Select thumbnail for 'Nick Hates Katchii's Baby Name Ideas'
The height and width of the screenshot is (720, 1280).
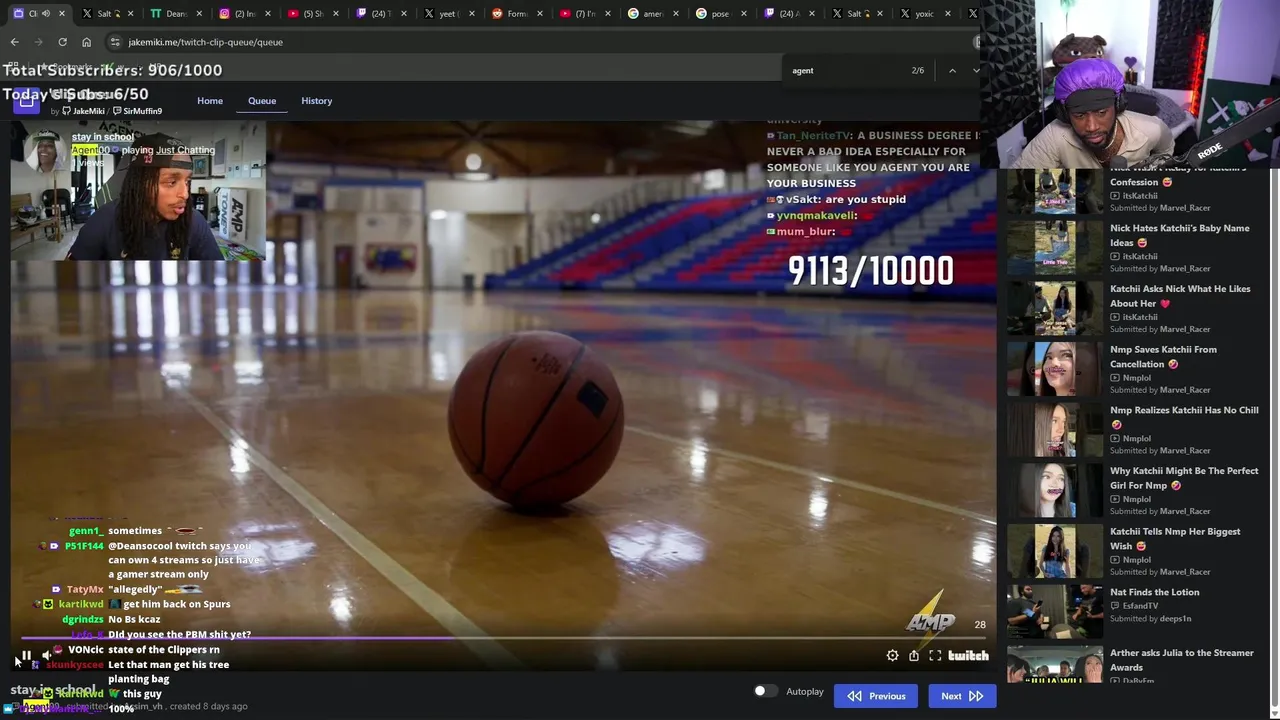1055,248
